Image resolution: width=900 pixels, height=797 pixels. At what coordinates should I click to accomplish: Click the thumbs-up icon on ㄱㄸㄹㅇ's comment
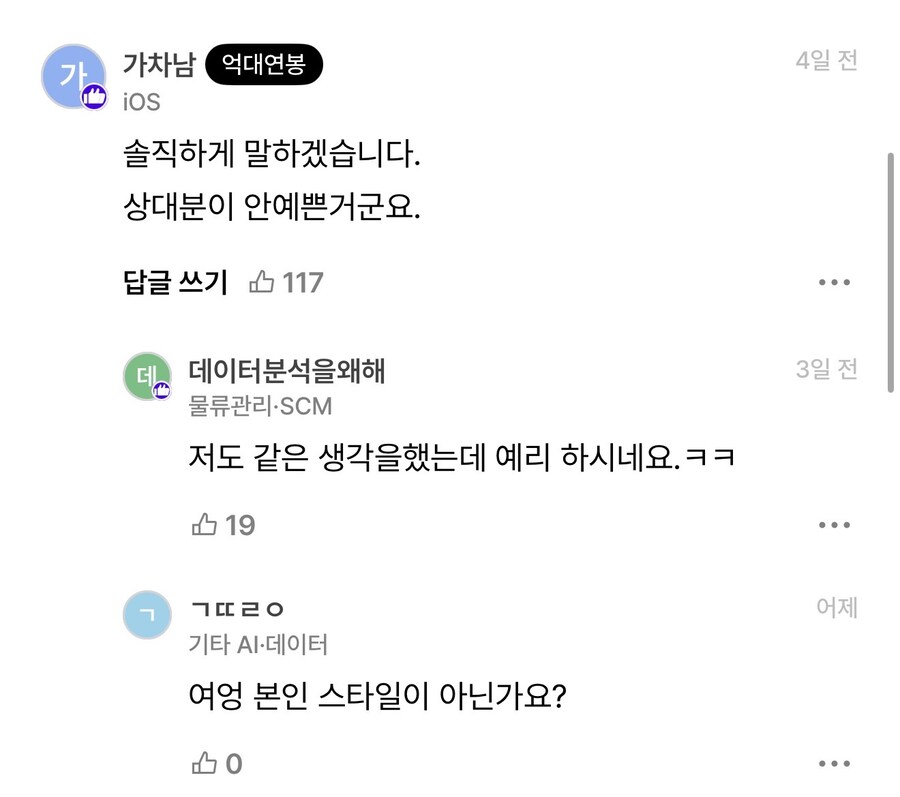(x=205, y=763)
